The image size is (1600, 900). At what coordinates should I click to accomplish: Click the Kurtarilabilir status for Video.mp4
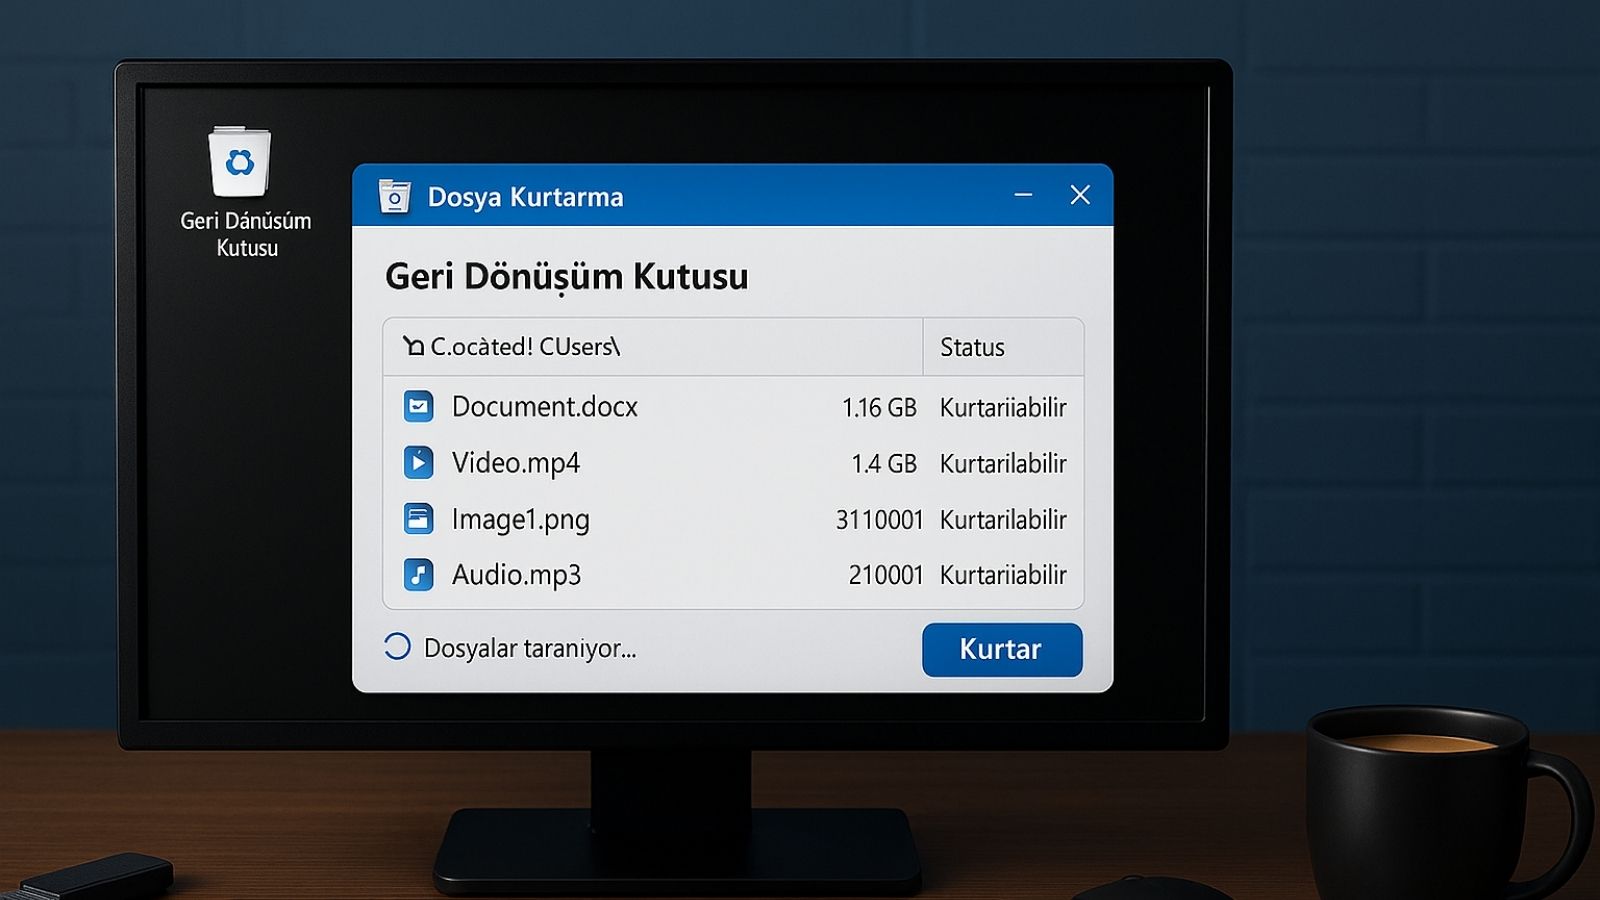[x=1003, y=464]
